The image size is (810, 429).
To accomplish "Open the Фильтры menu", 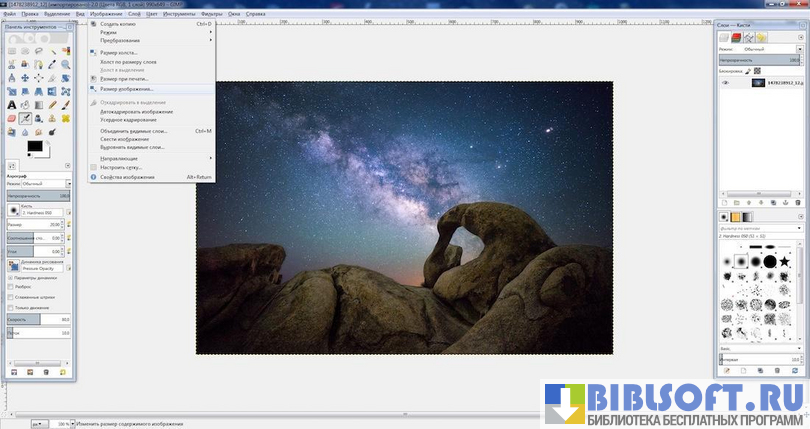I will [211, 15].
